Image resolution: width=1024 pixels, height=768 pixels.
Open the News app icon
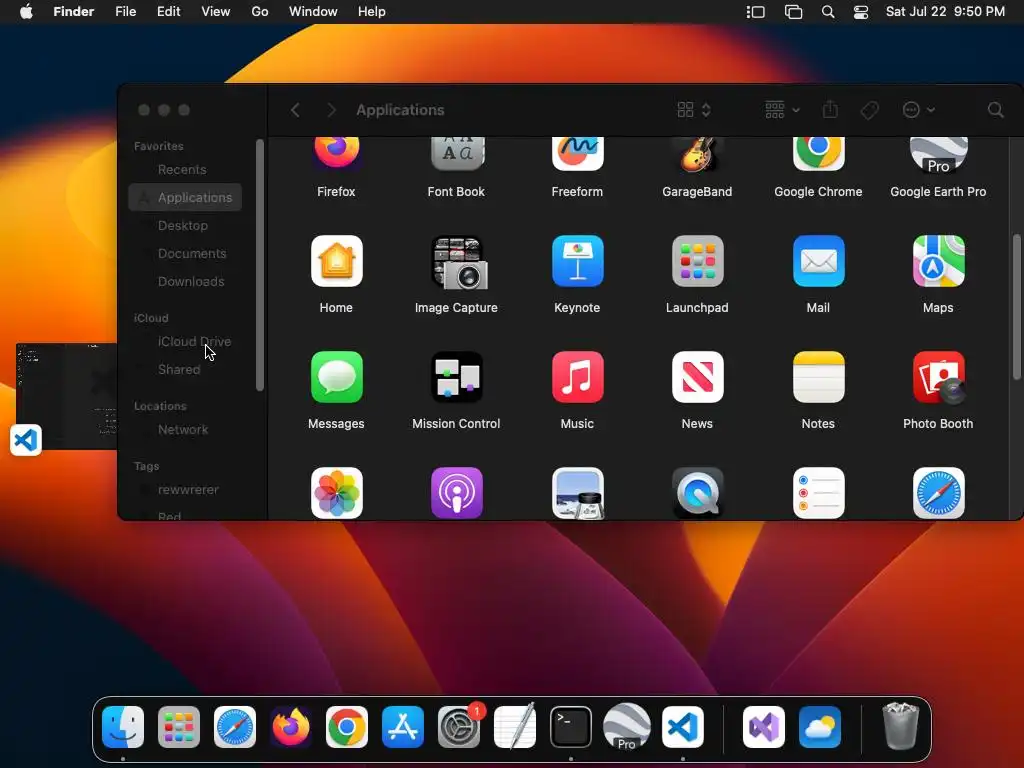coord(697,377)
